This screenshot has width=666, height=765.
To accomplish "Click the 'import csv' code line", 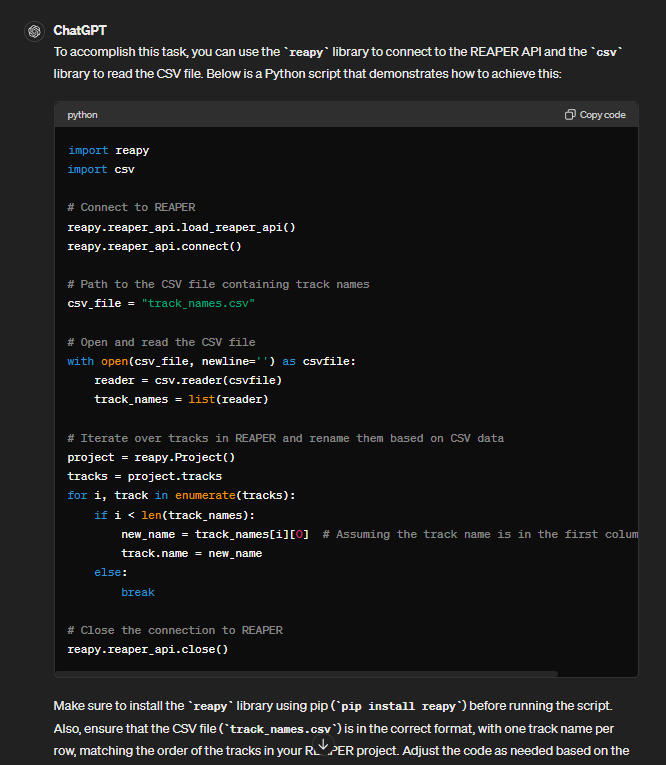I will [x=101, y=169].
